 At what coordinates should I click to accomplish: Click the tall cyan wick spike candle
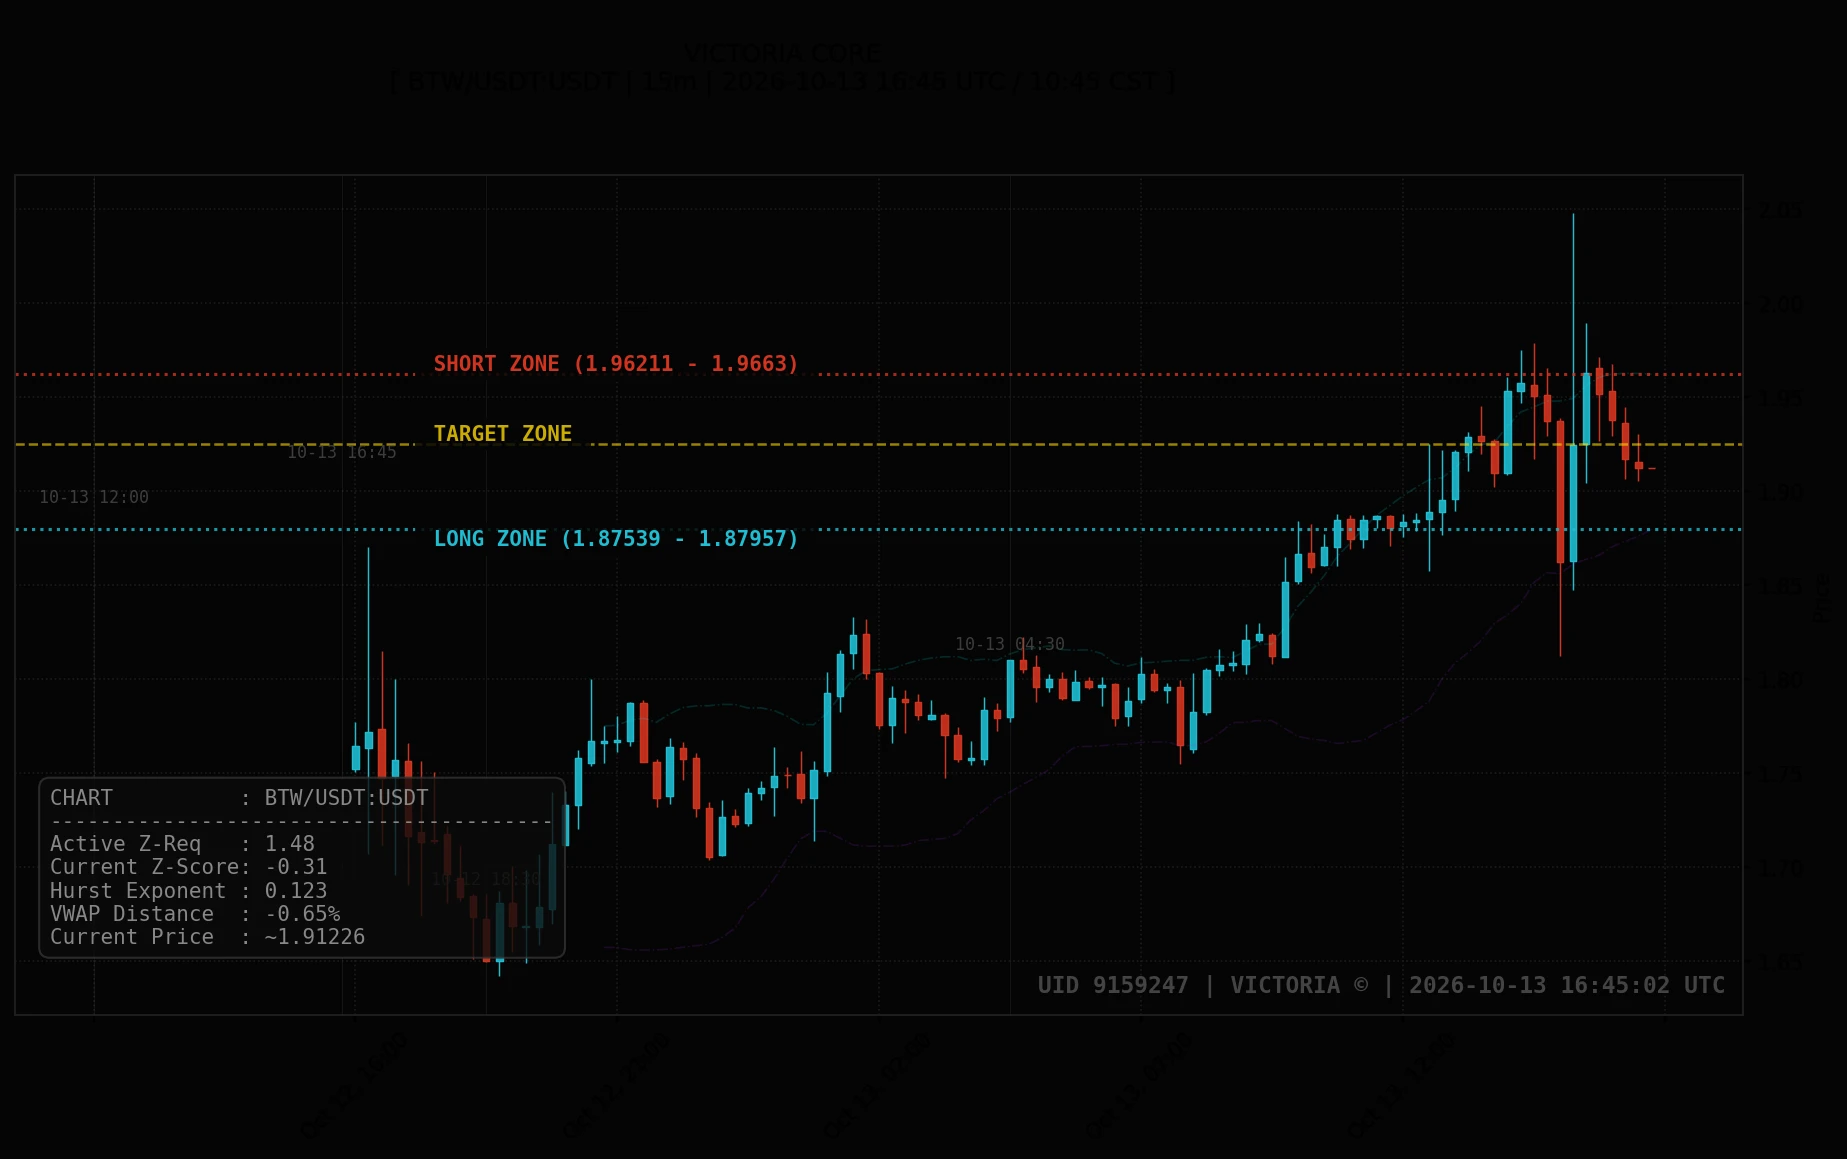[x=1573, y=400]
